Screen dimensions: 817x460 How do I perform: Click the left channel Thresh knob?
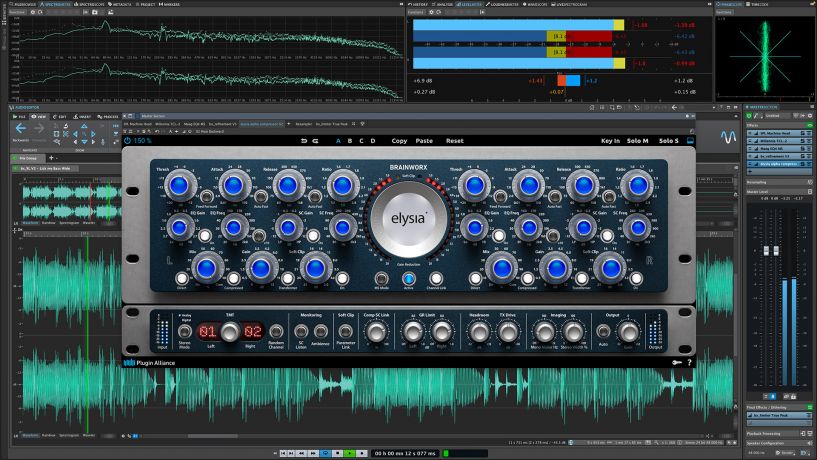click(179, 185)
